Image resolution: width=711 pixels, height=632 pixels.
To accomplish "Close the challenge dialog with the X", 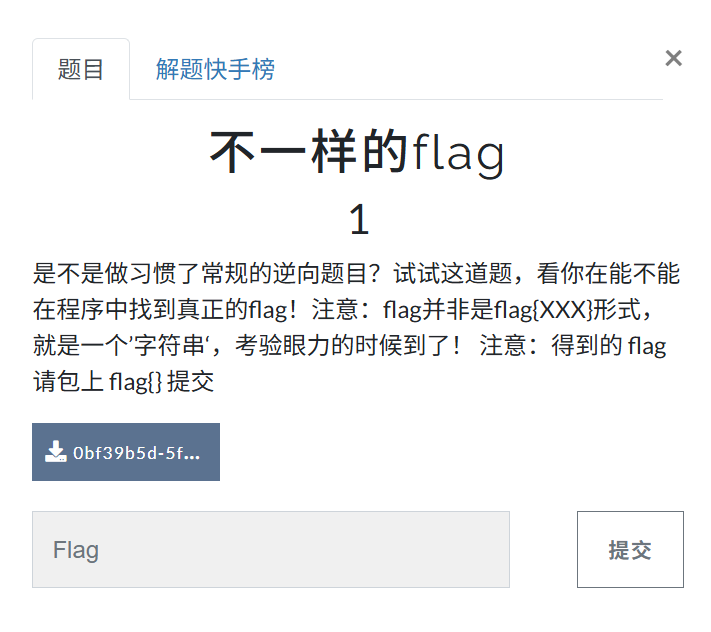I will point(673,58).
